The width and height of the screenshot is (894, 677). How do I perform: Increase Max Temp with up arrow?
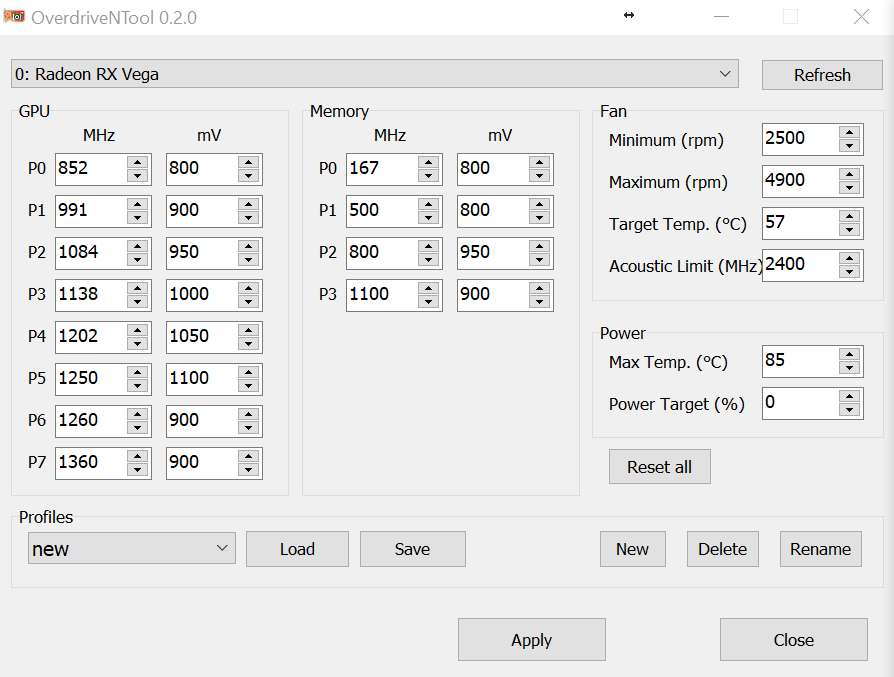click(850, 354)
